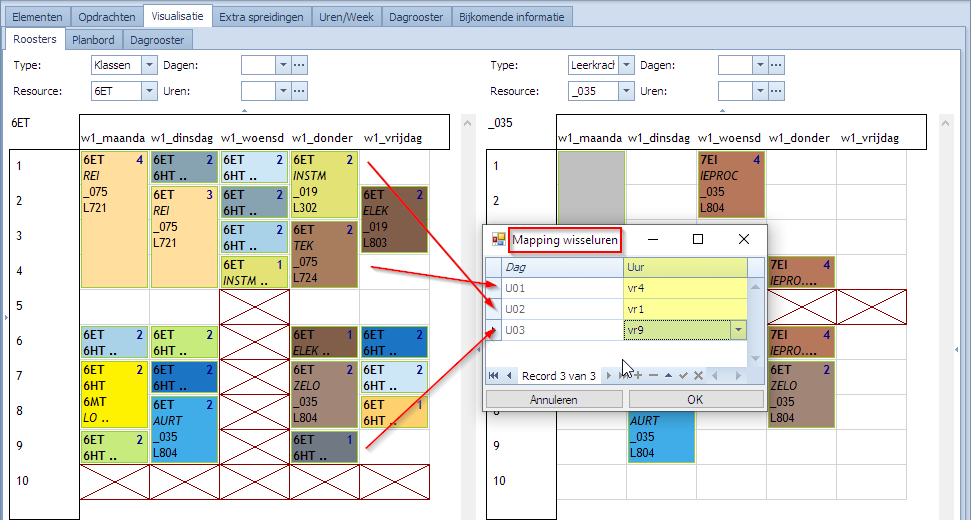This screenshot has height=520, width=971.
Task: Click scroll down arrow in dialog grid
Action: click(x=755, y=358)
